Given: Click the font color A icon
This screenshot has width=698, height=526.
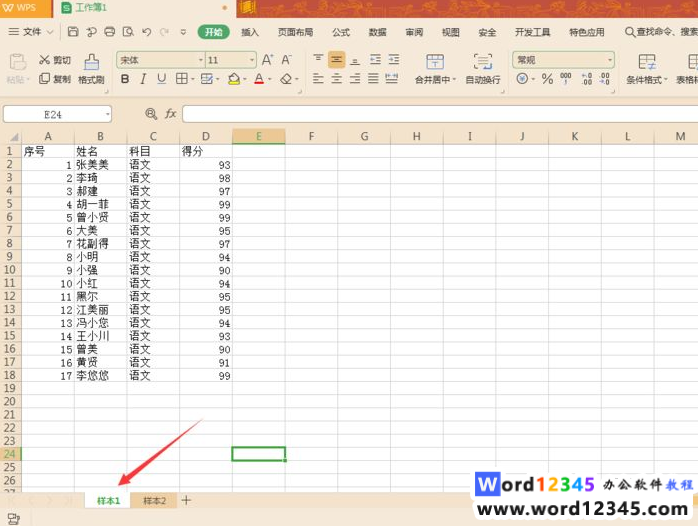Looking at the screenshot, I should [259, 79].
